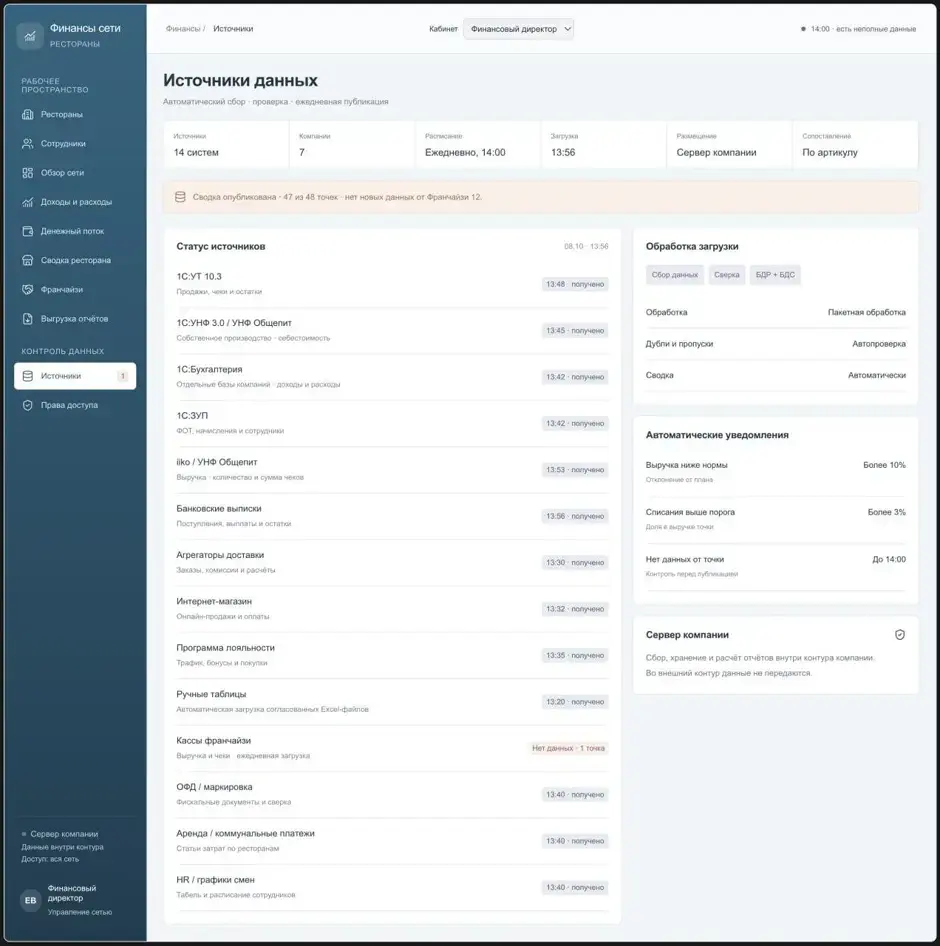Click the Автоматически value for Сводка
The height and width of the screenshot is (946, 940).
[x=877, y=375]
